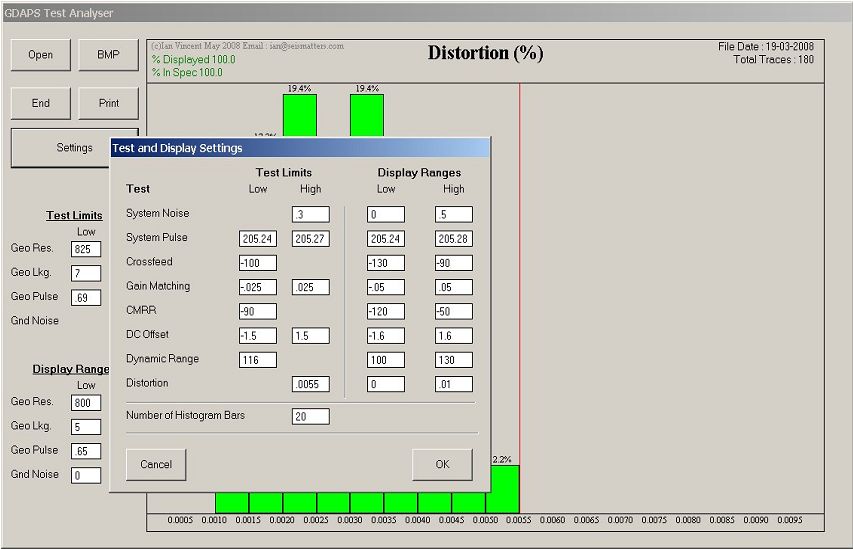
Task: Edit Geo Lkg. test limit low field
Action: 86,273
